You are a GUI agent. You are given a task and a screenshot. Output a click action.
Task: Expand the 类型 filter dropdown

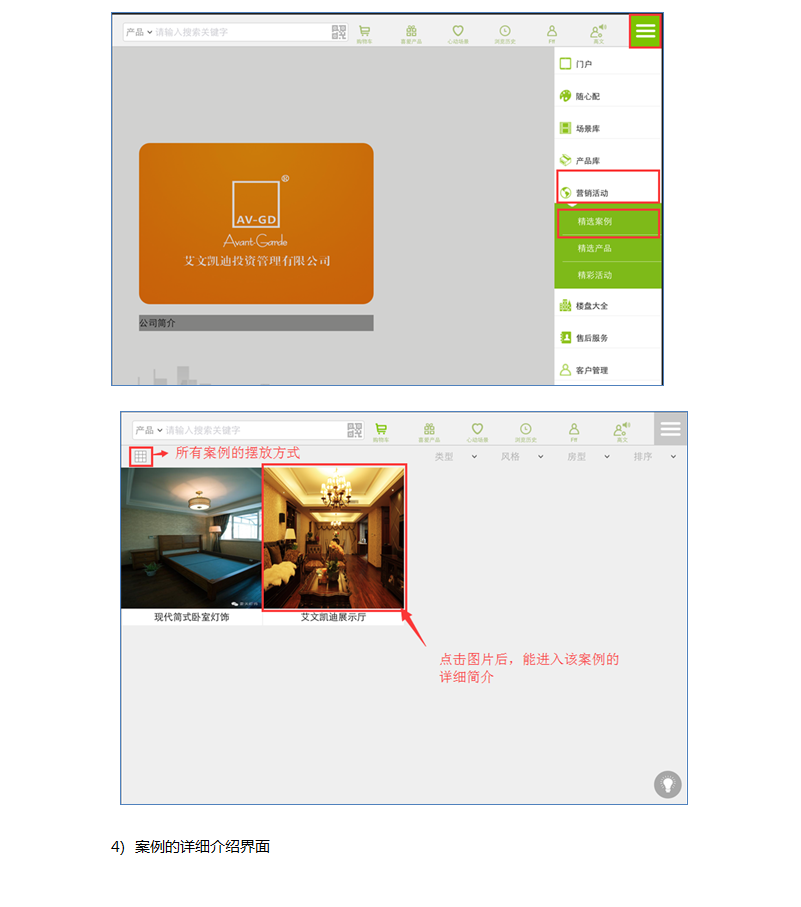tap(456, 456)
